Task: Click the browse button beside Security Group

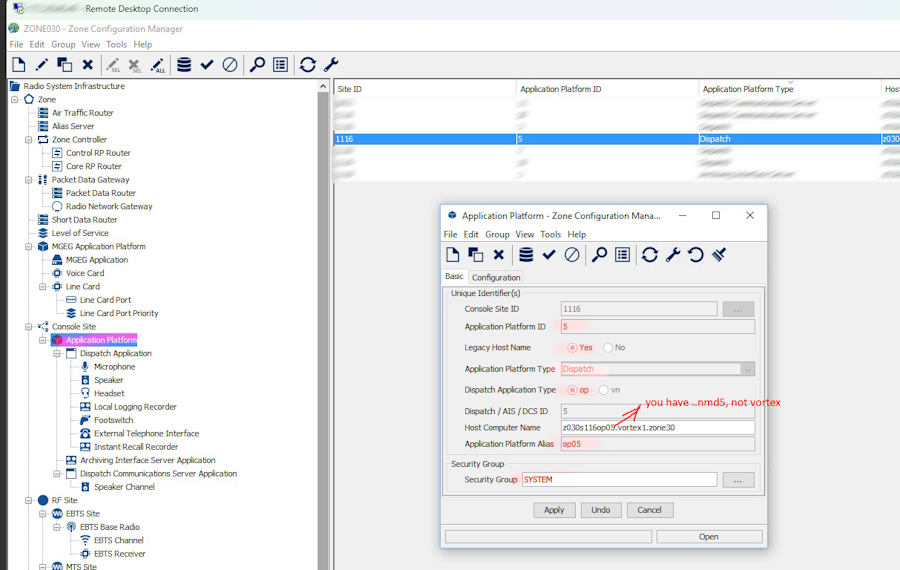Action: (x=738, y=480)
